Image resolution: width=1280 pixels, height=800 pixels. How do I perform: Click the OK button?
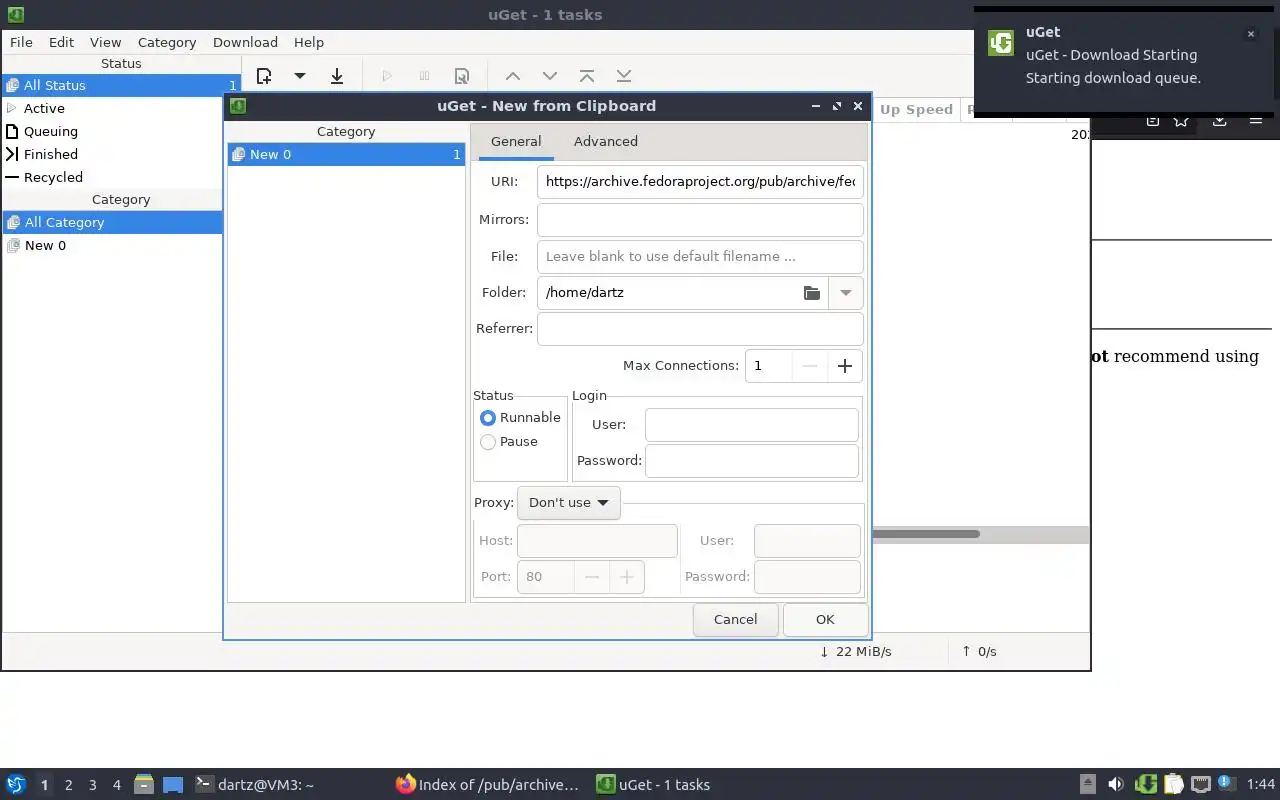825,619
